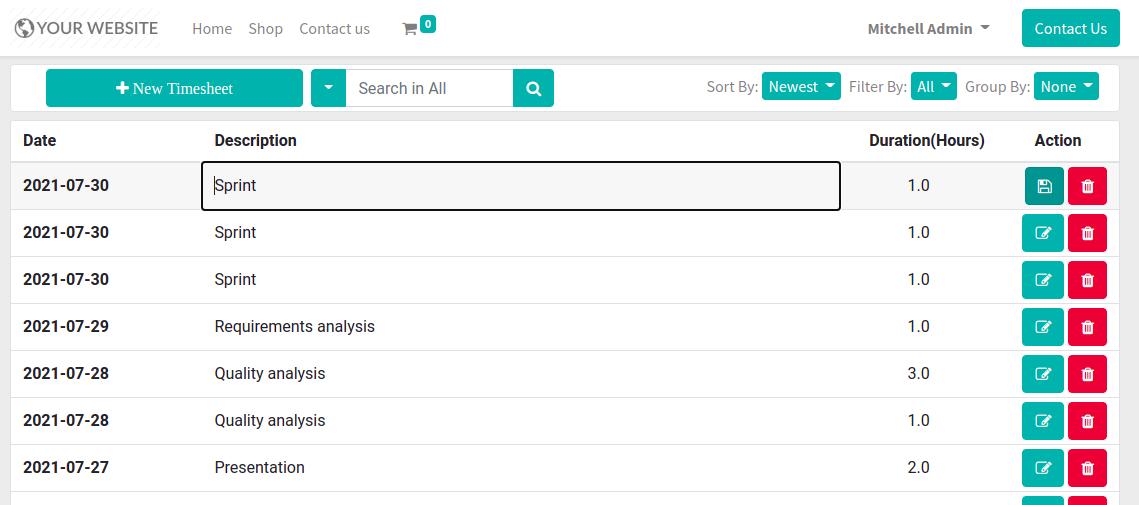Click the New Timesheet button
This screenshot has width=1139, height=505.
pos(174,88)
